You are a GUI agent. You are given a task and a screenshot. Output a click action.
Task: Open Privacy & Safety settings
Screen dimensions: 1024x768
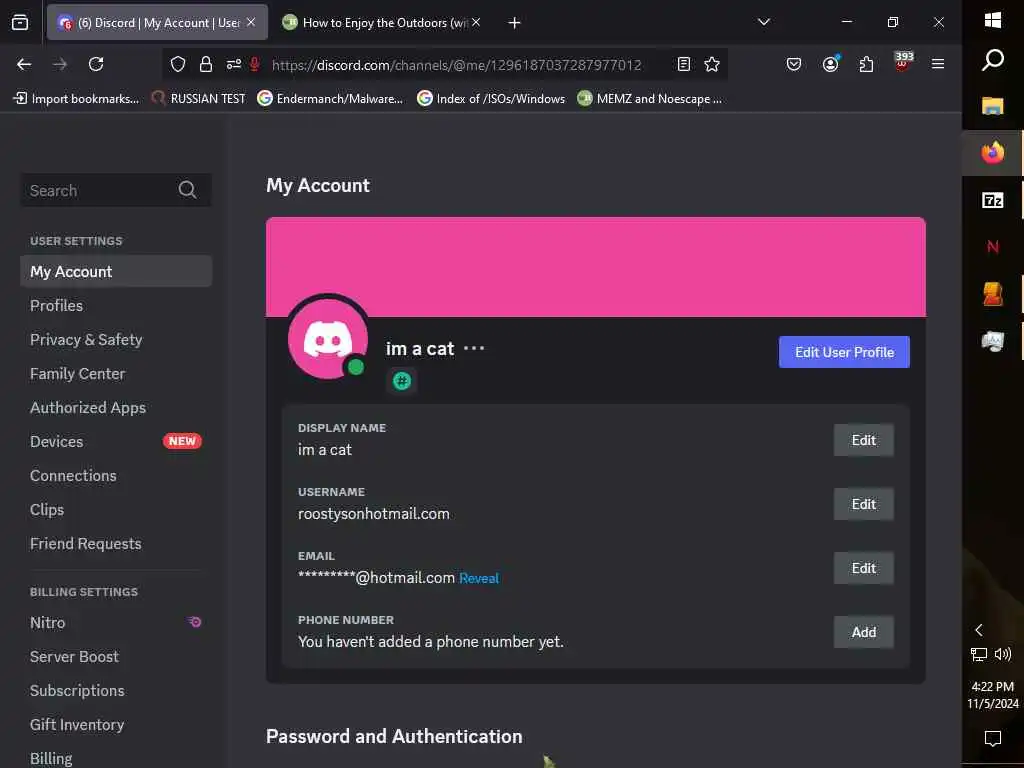click(x=116, y=340)
